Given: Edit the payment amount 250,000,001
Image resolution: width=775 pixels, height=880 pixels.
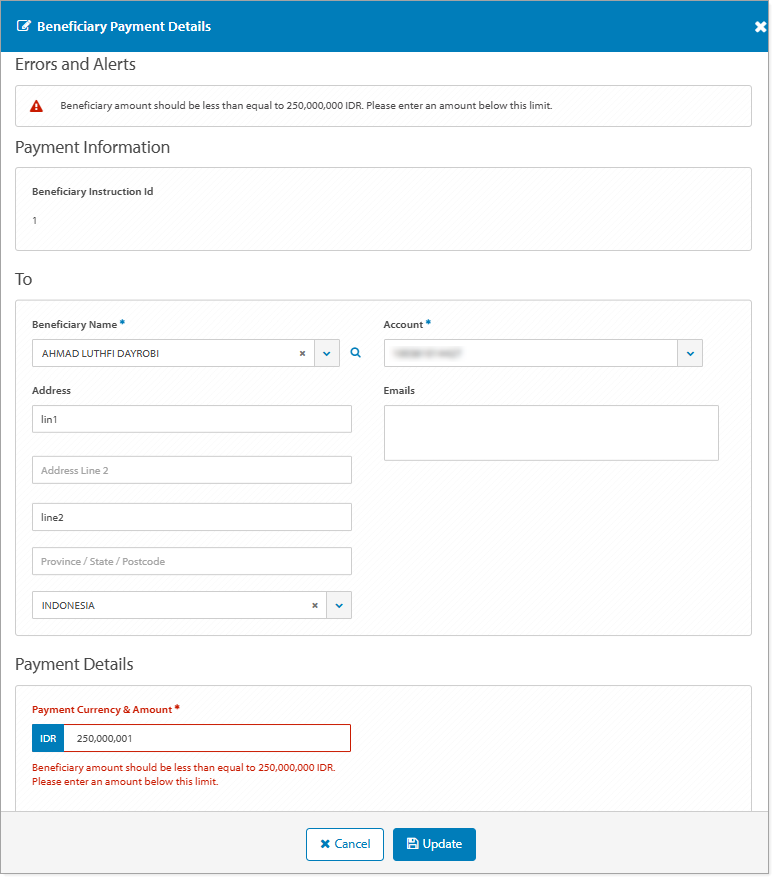Looking at the screenshot, I should 206,738.
